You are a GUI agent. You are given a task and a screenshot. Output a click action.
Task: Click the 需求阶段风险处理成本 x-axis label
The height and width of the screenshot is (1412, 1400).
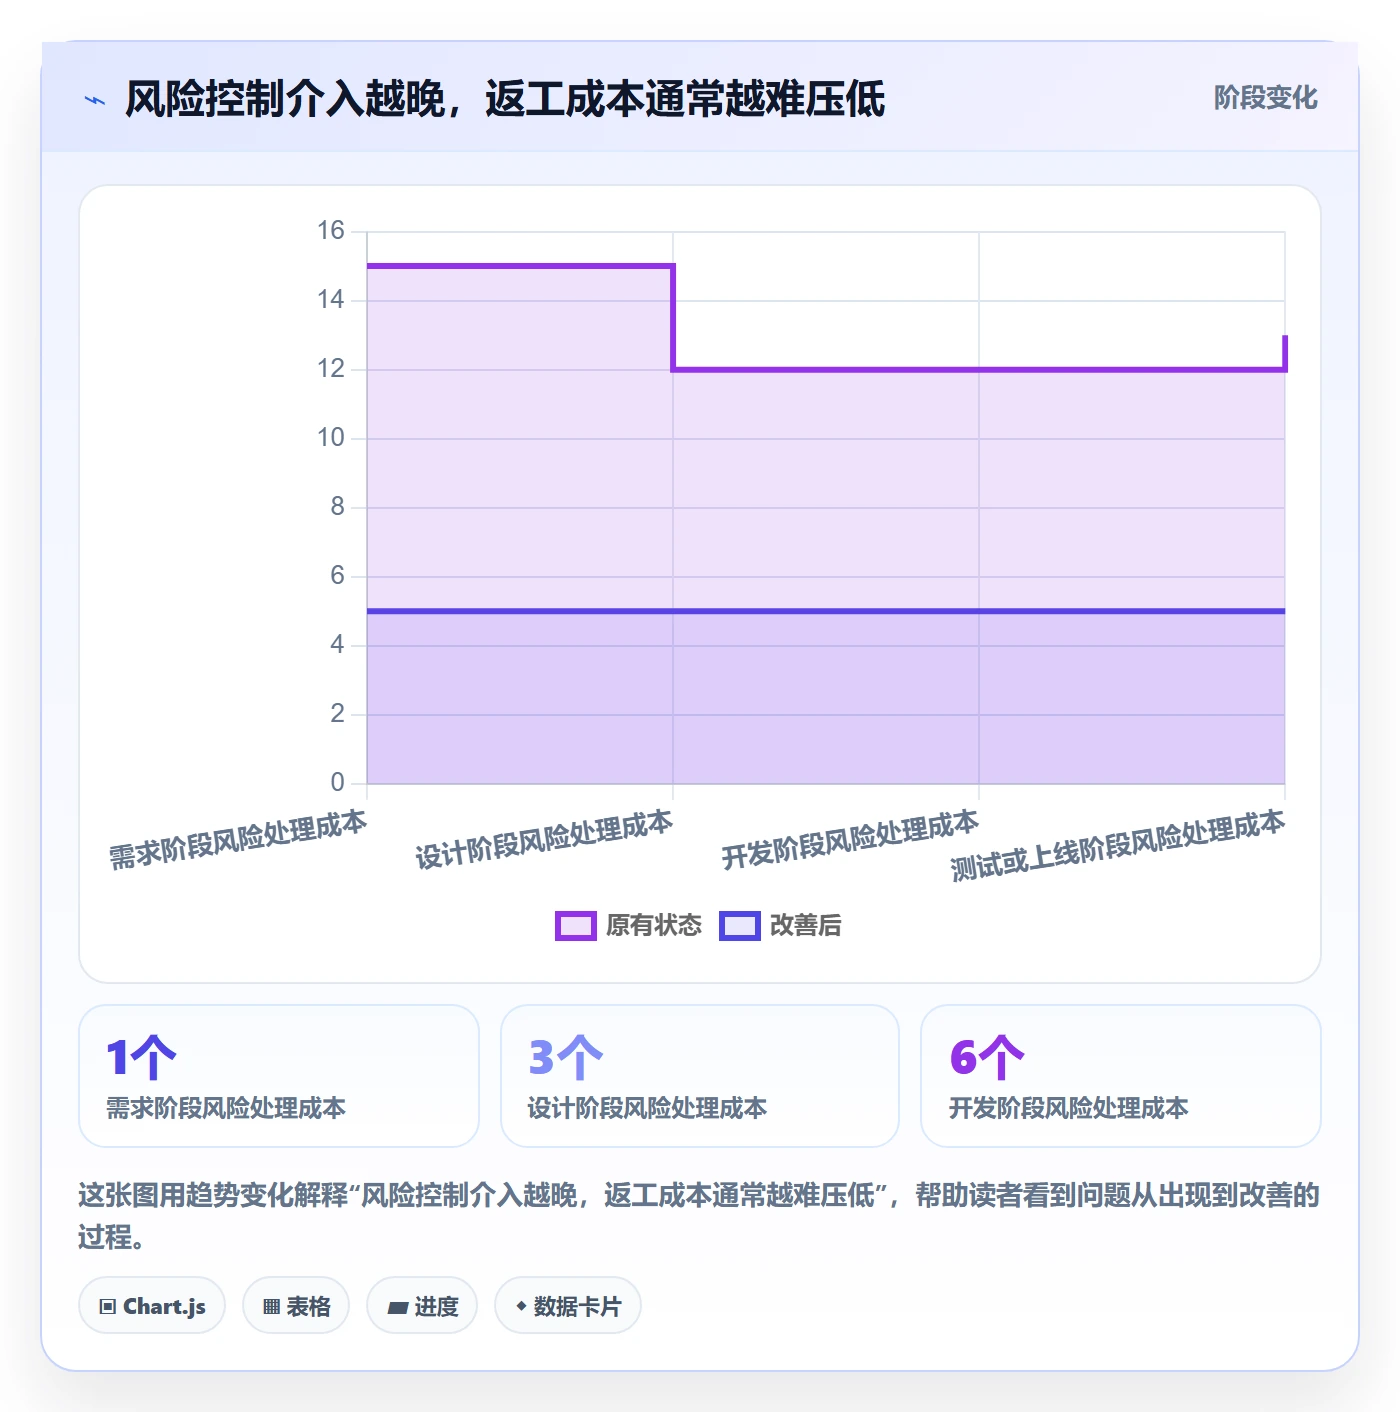tap(238, 840)
